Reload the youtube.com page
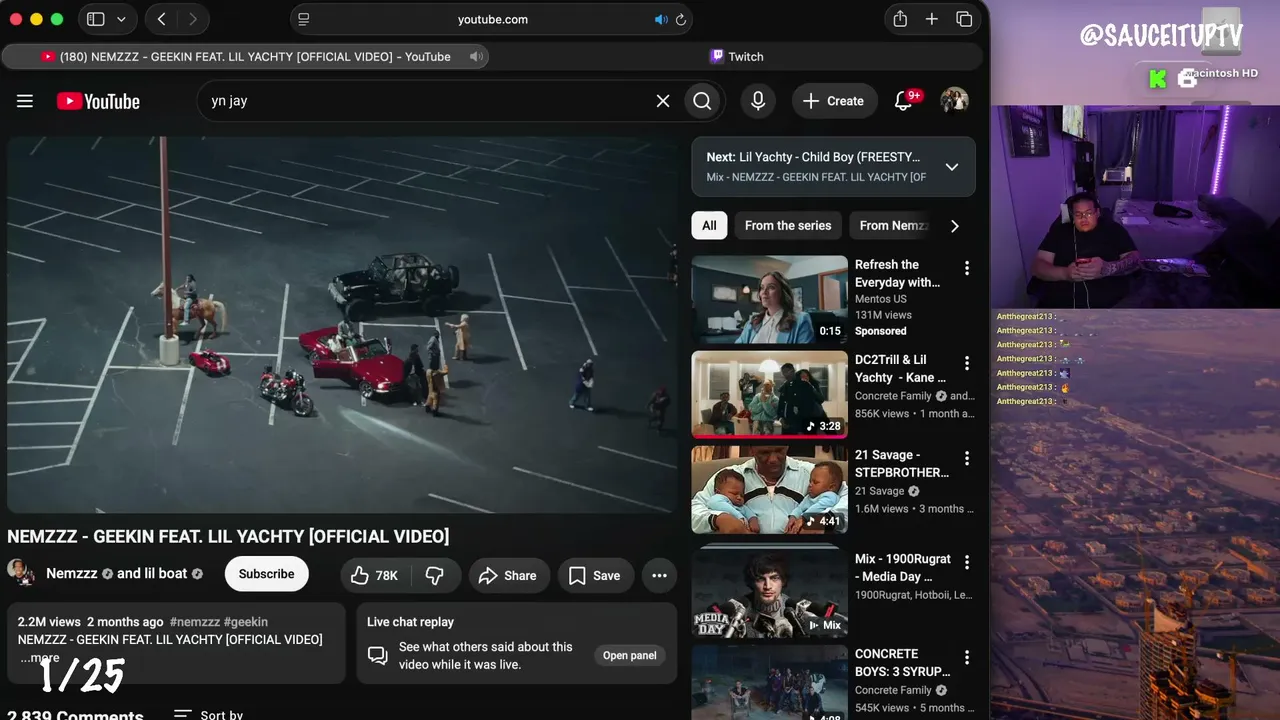This screenshot has height=720, width=1280. [681, 19]
